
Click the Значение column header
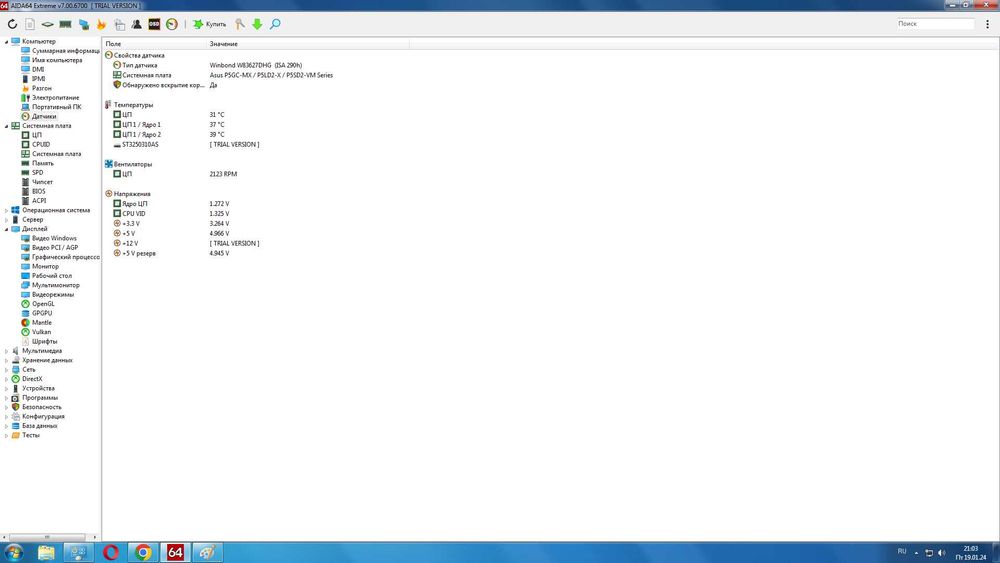click(x=308, y=44)
